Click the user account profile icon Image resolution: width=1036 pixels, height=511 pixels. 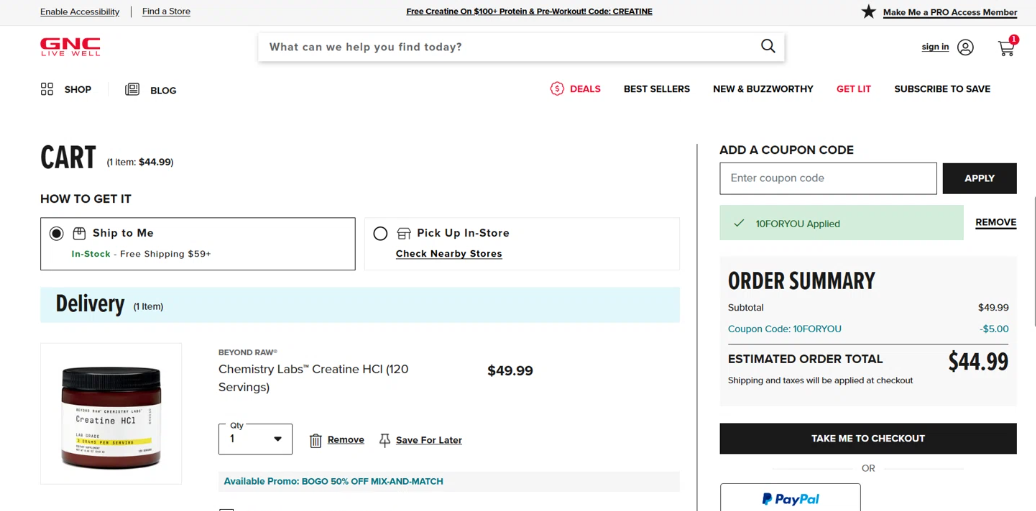click(965, 47)
